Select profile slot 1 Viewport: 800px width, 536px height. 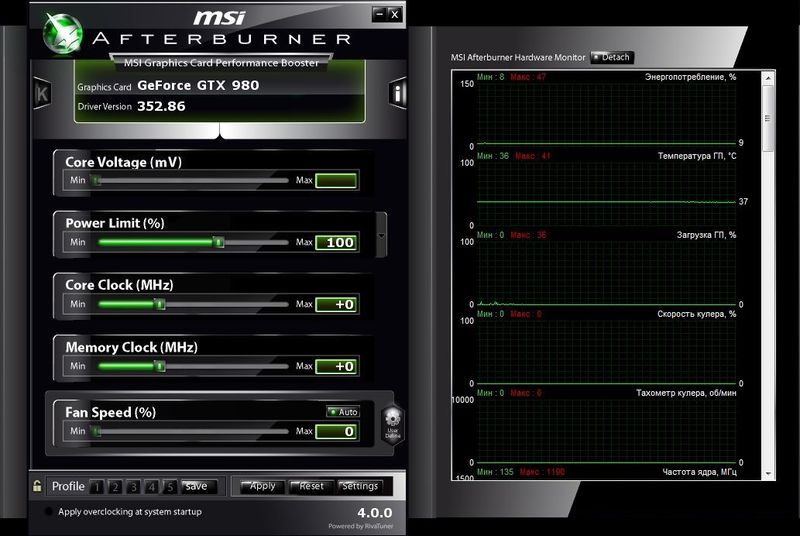pyautogui.click(x=97, y=487)
